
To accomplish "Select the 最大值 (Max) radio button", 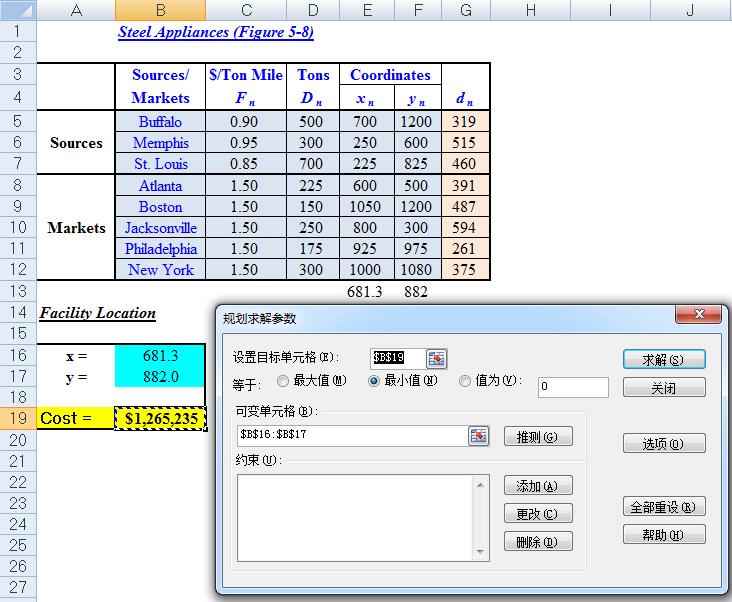I will (283, 381).
